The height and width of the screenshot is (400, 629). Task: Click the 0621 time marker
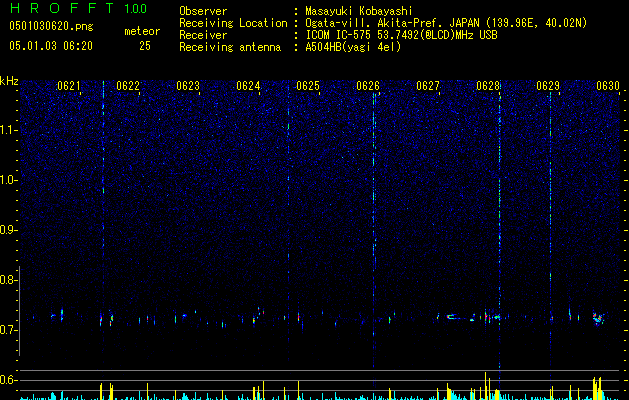point(69,86)
